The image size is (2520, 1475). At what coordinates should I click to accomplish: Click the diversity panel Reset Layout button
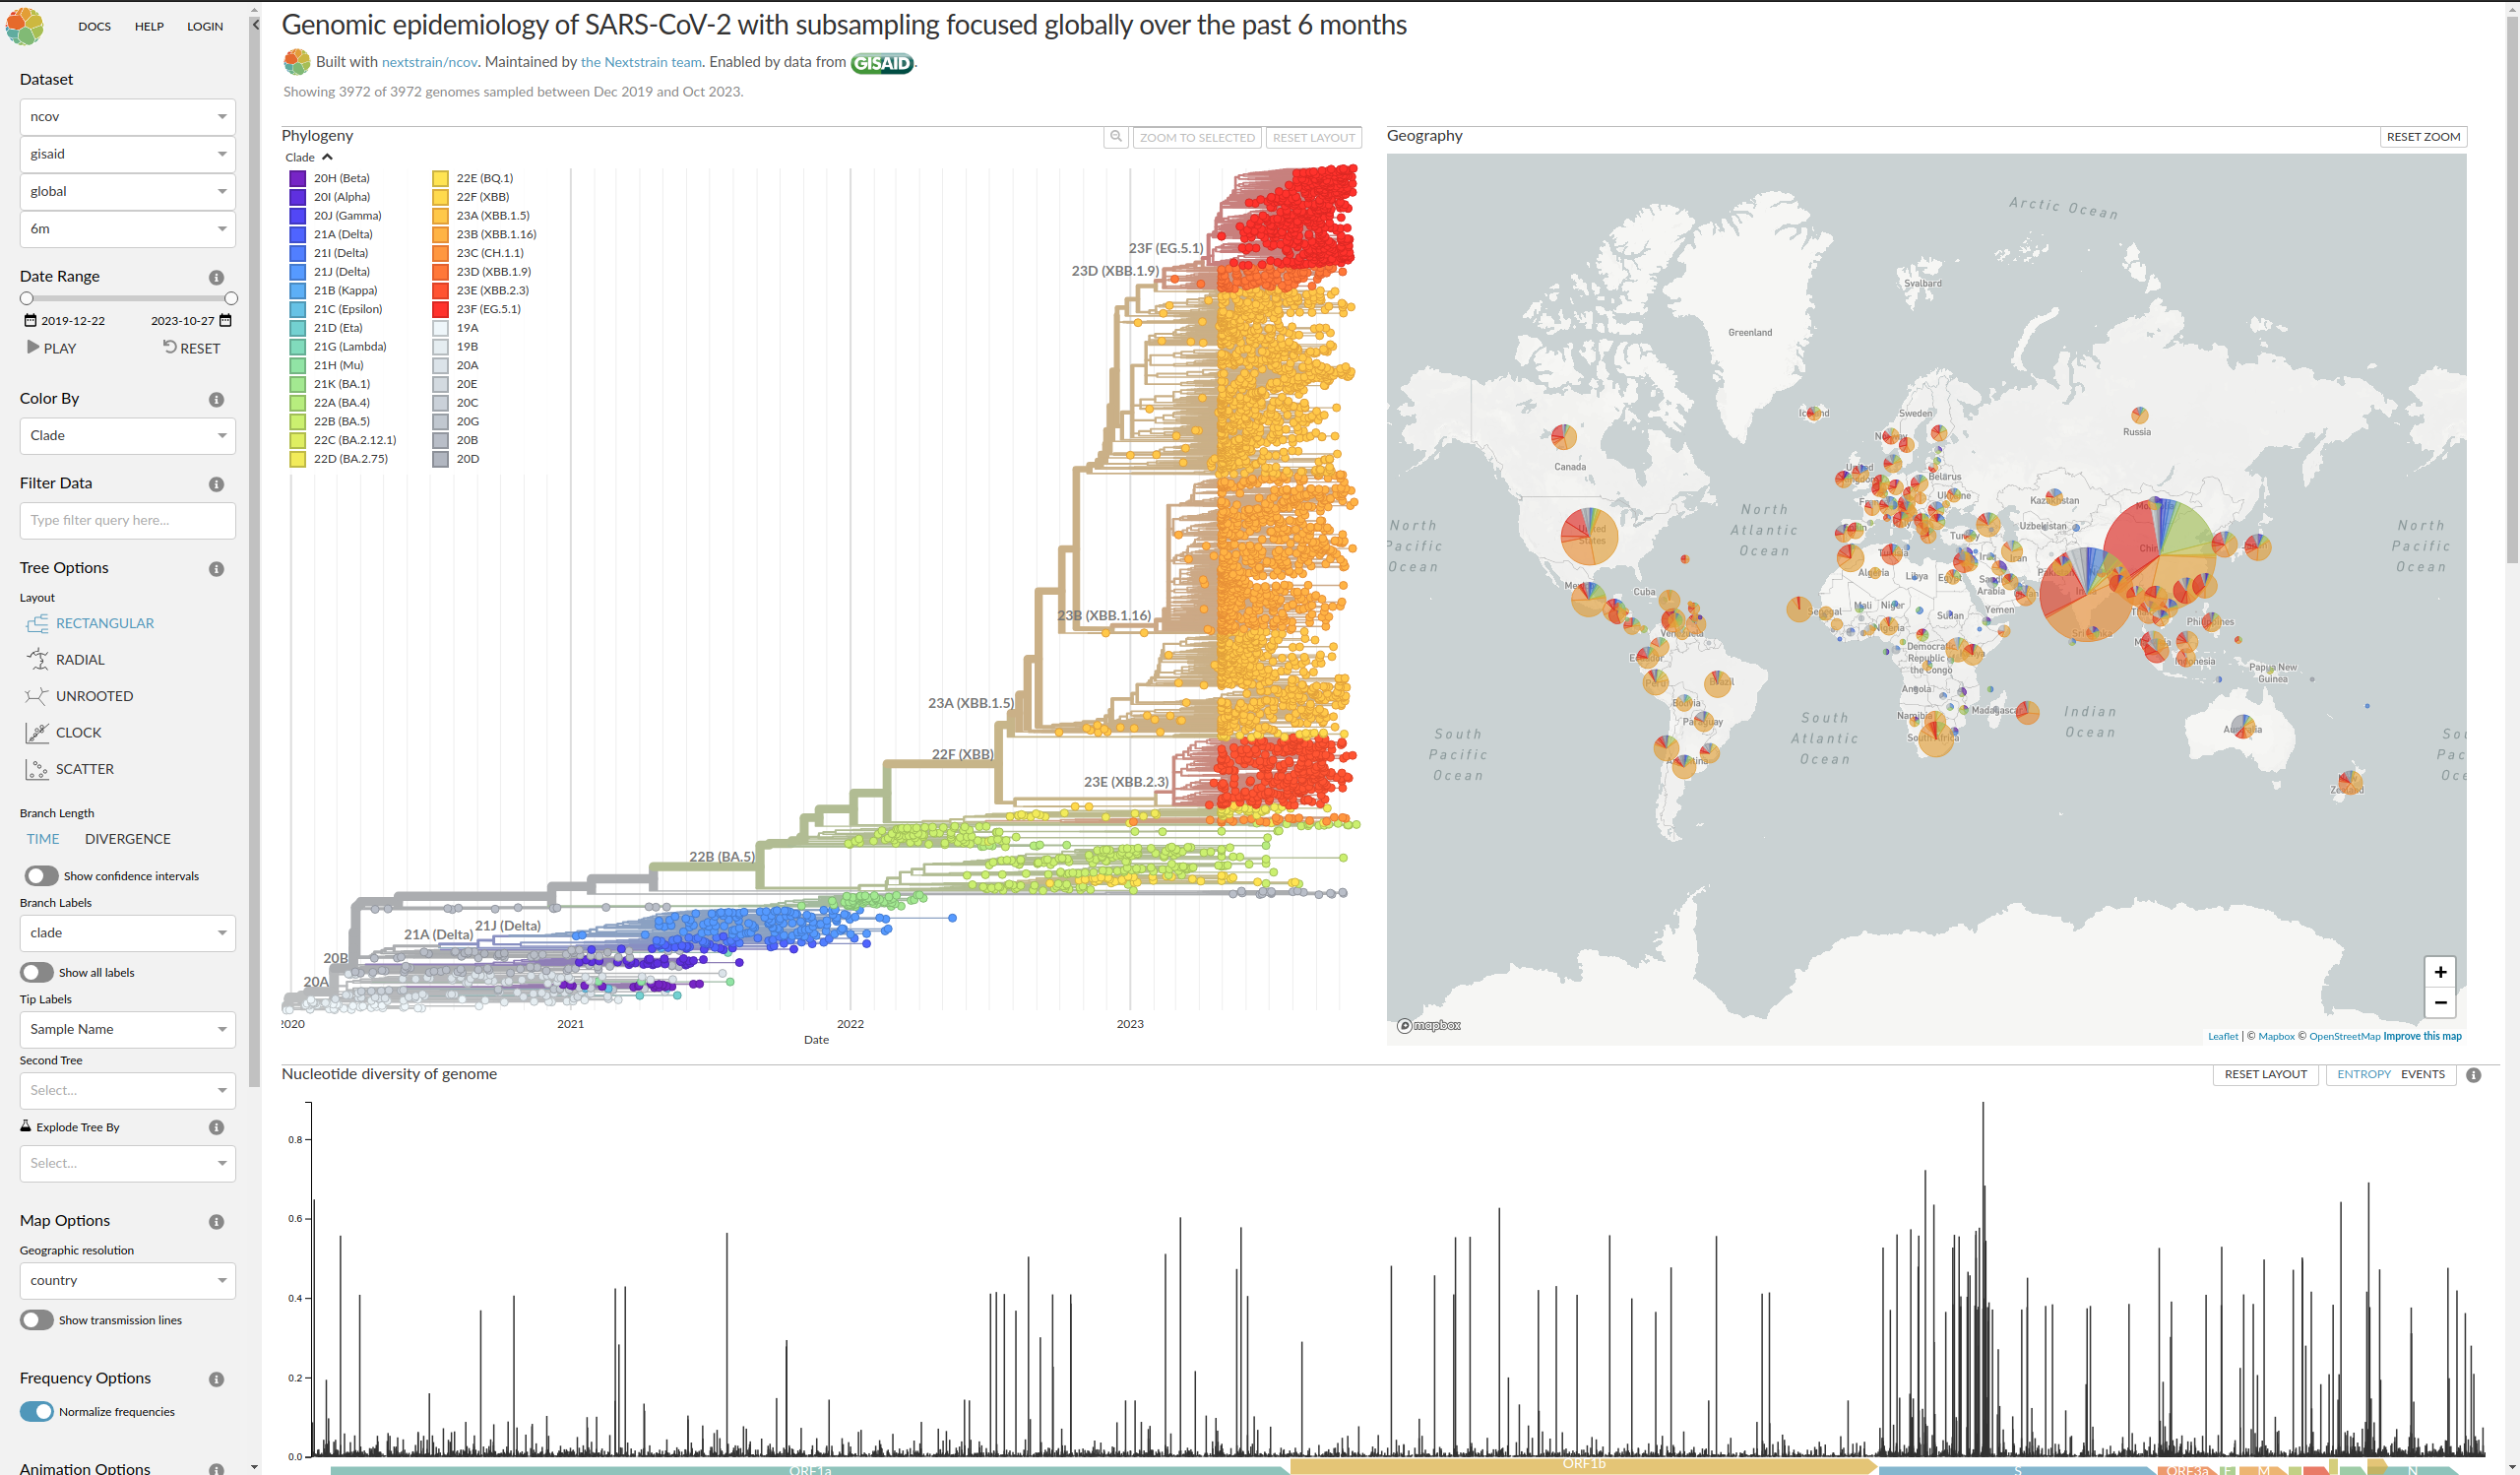(x=2265, y=1074)
